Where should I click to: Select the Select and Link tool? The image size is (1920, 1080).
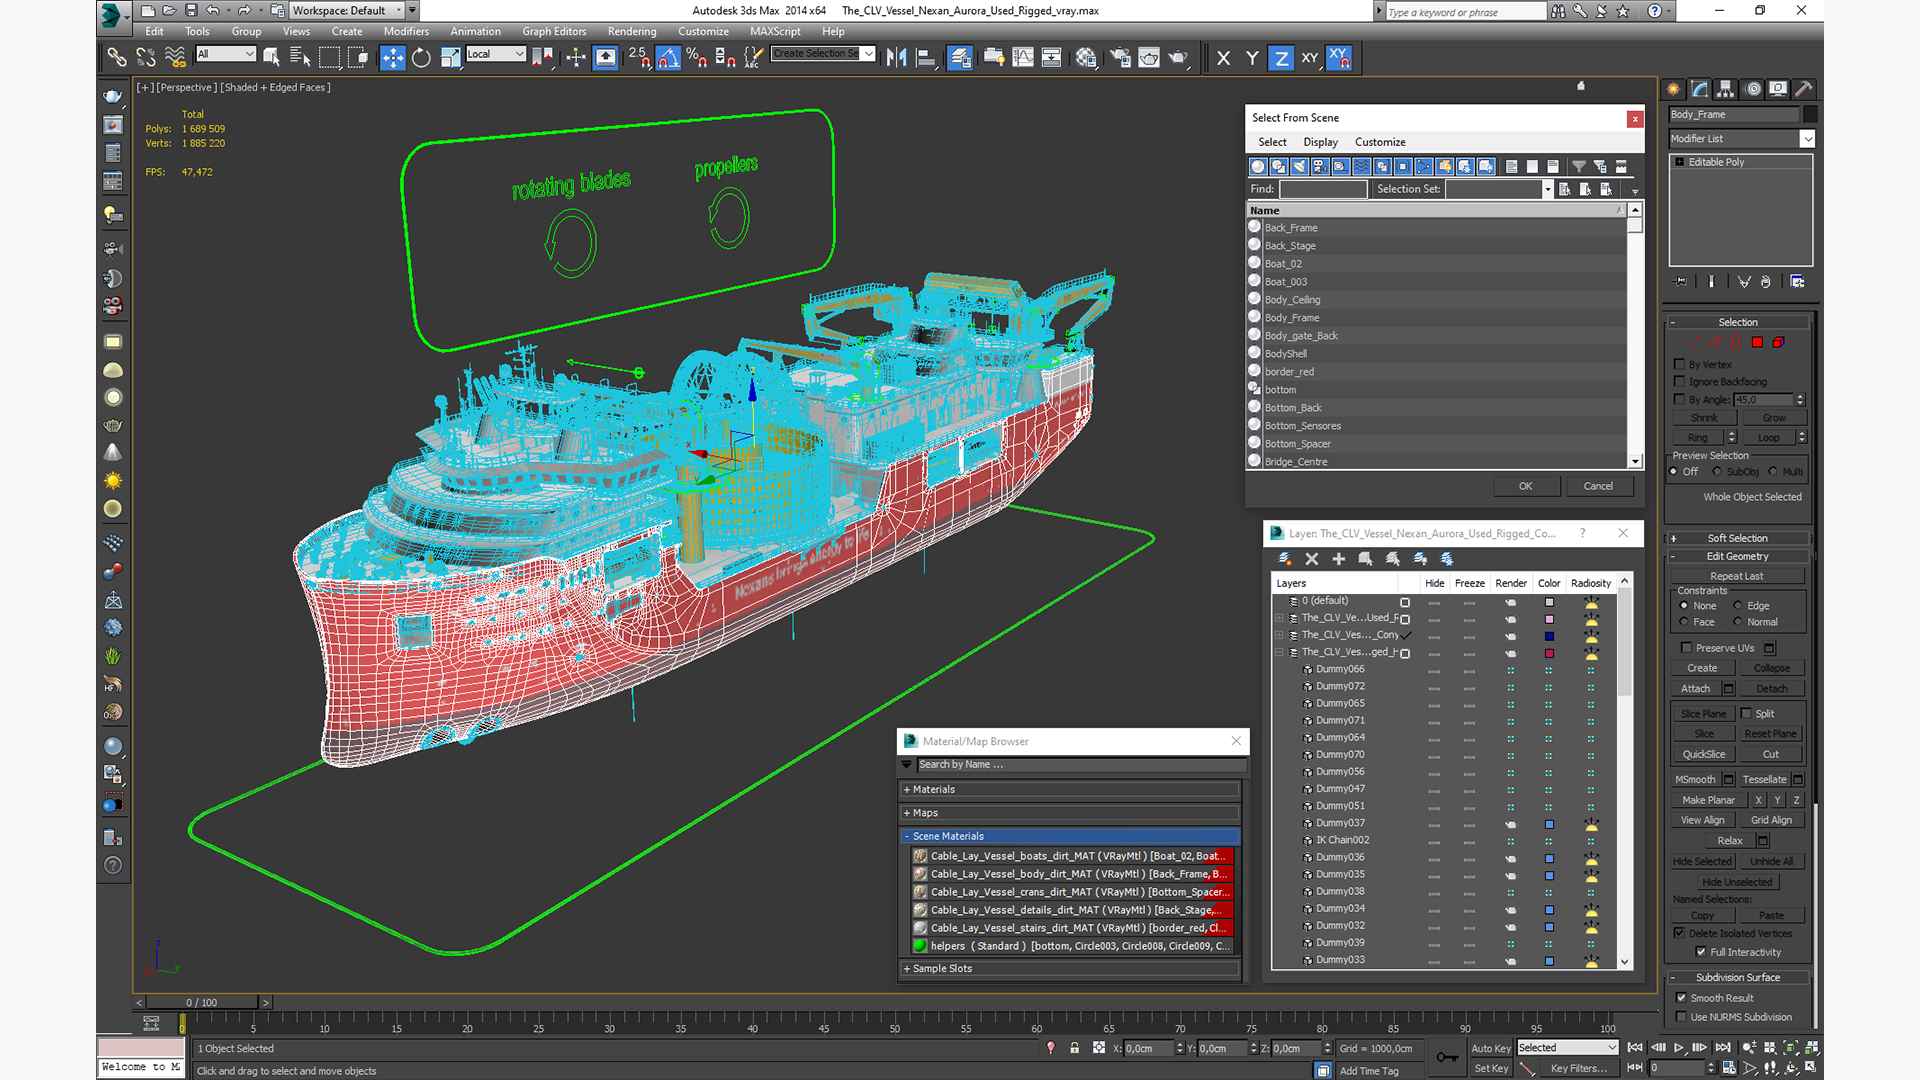(117, 58)
